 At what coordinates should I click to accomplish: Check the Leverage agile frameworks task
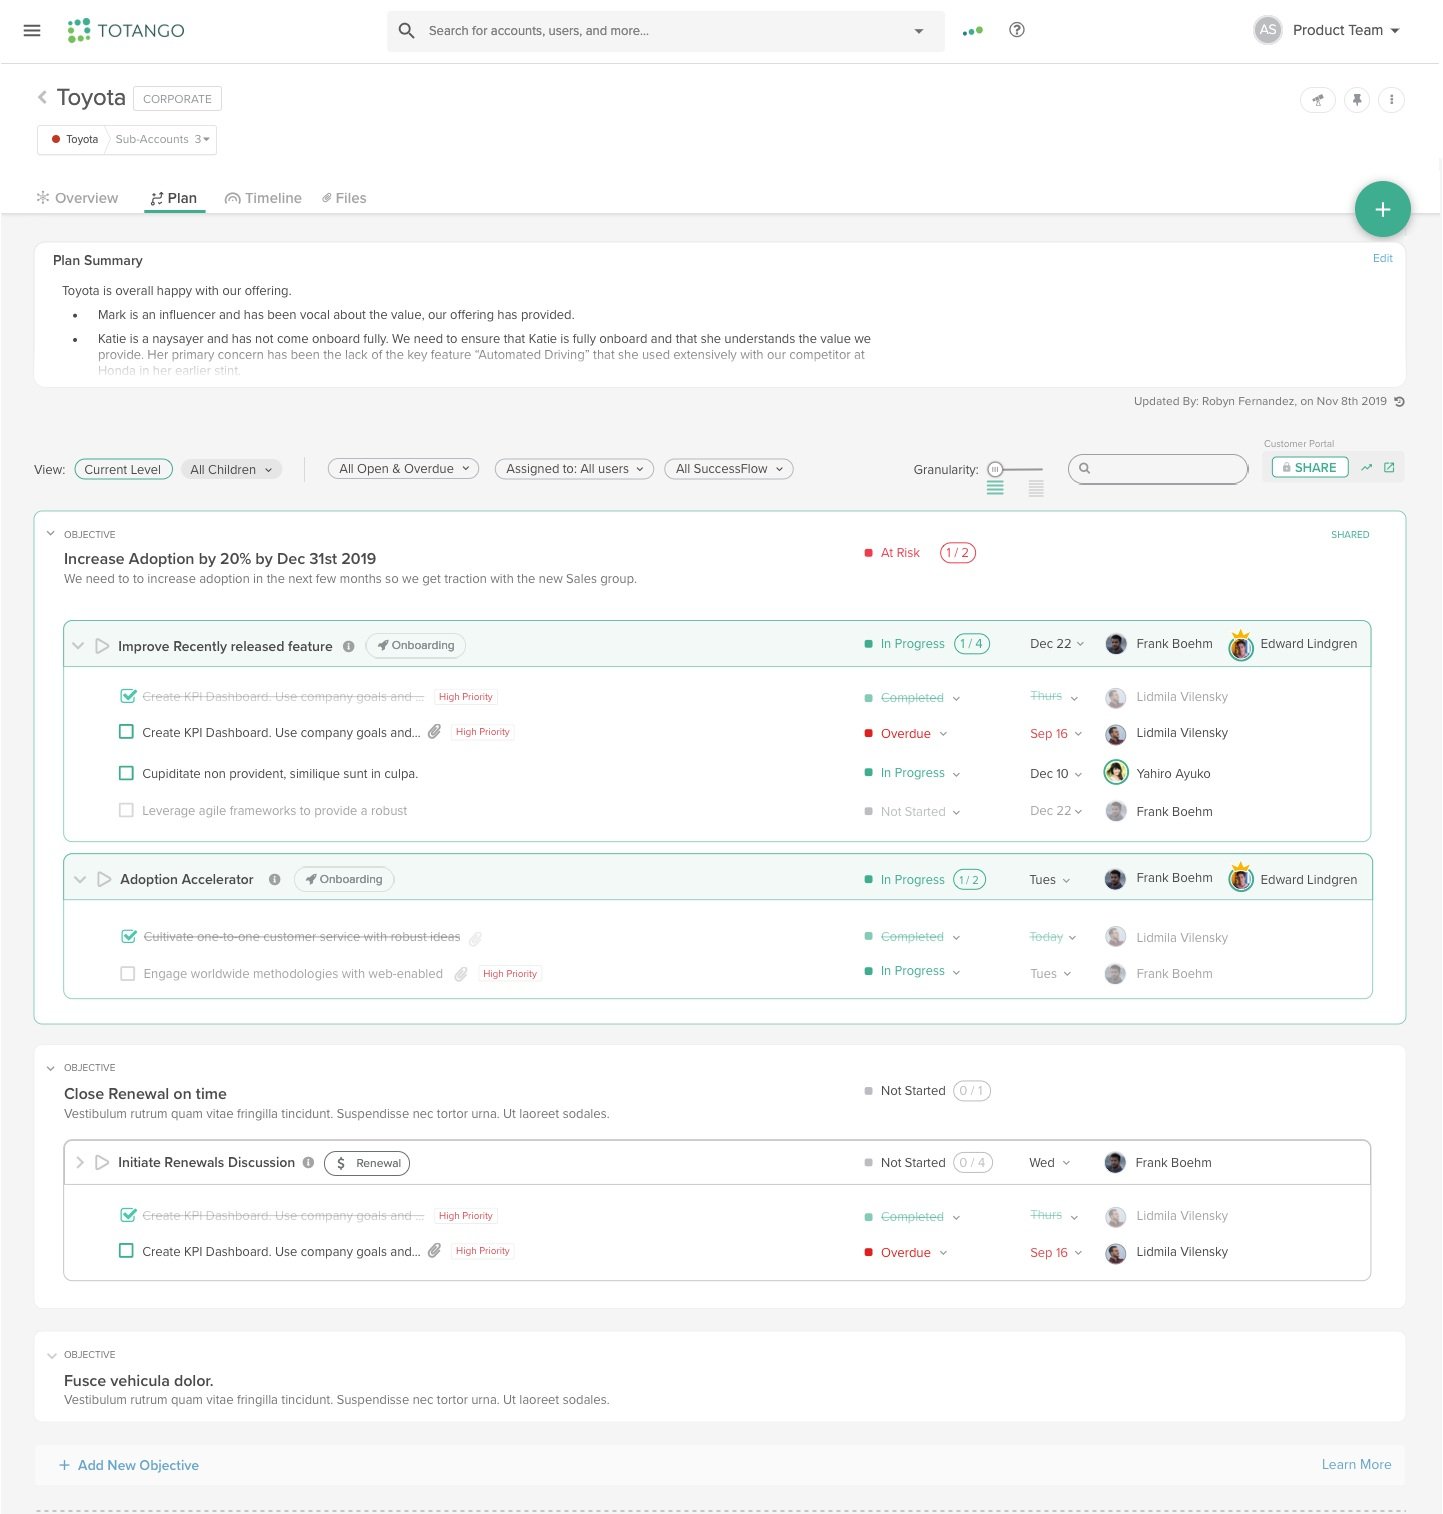[126, 810]
